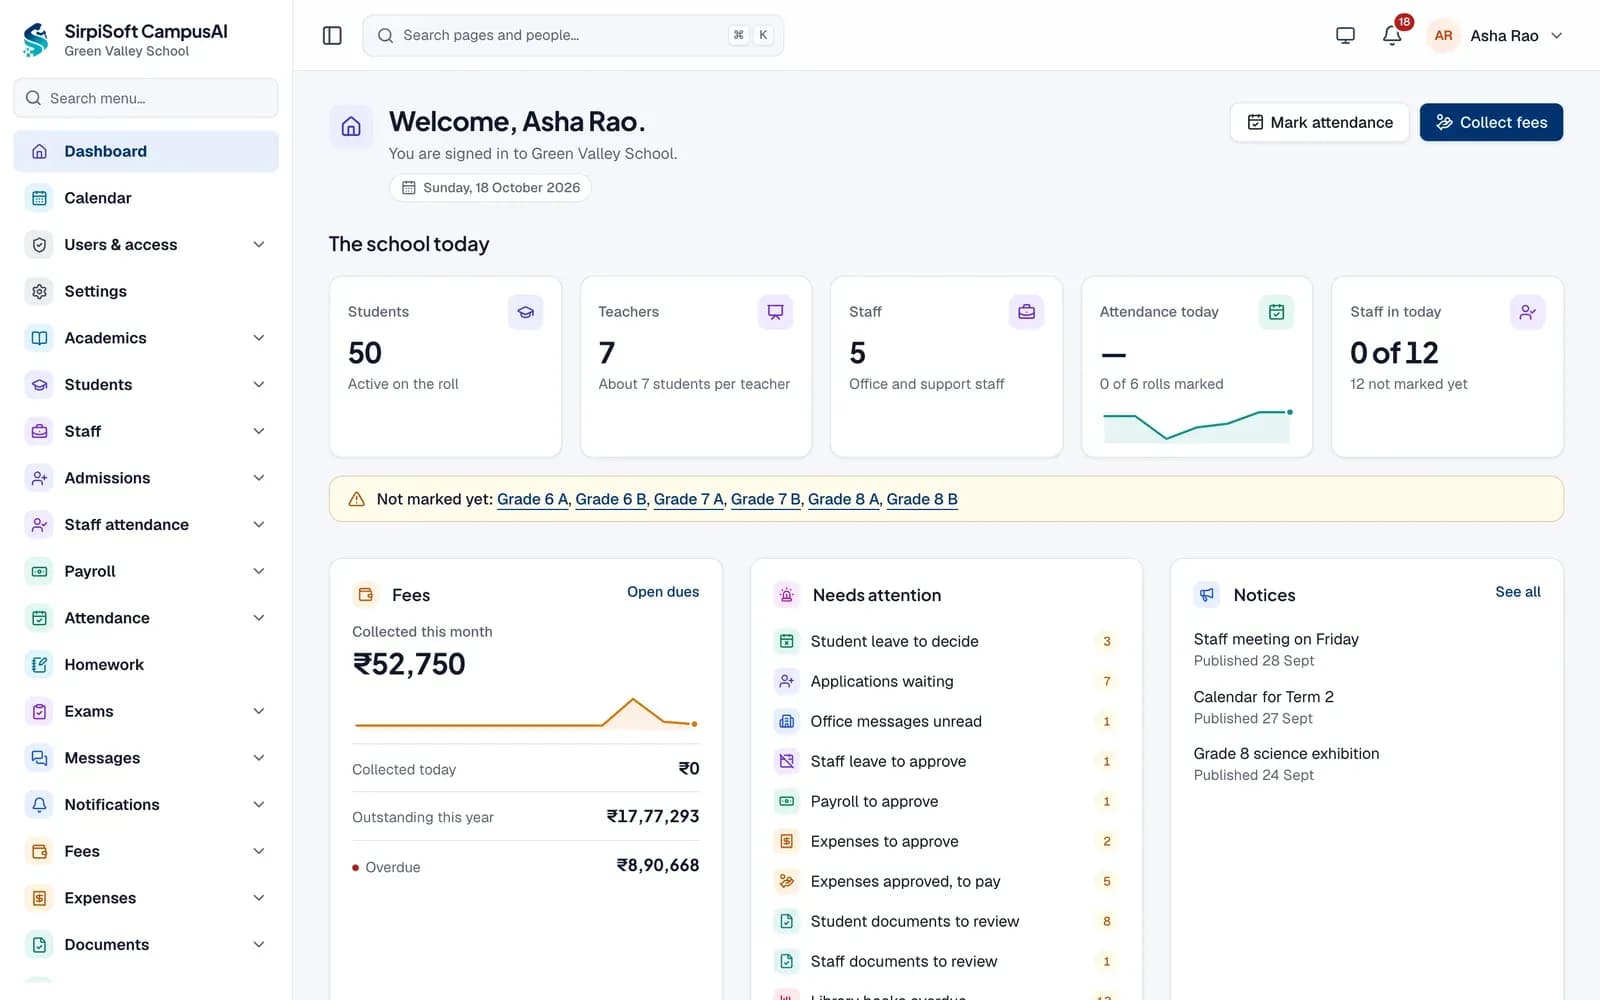Click the Open dues link

663,592
